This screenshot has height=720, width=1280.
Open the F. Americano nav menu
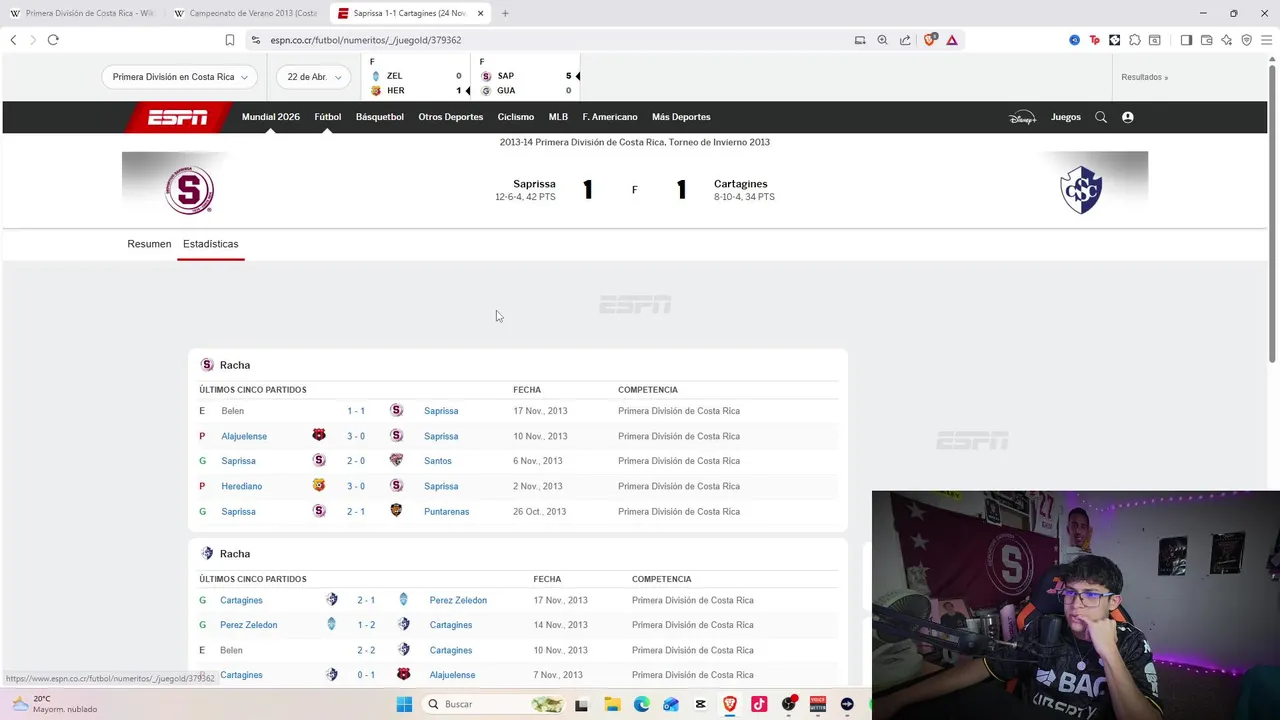[x=610, y=117]
